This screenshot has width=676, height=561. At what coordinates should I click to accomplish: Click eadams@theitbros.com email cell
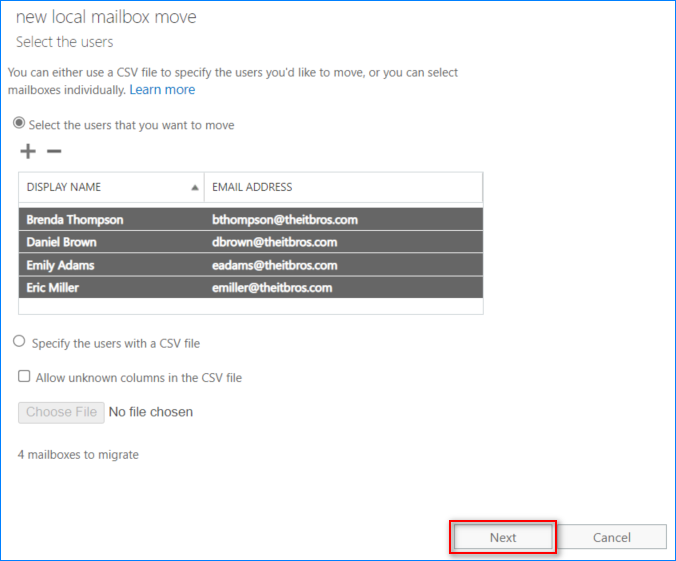click(275, 265)
